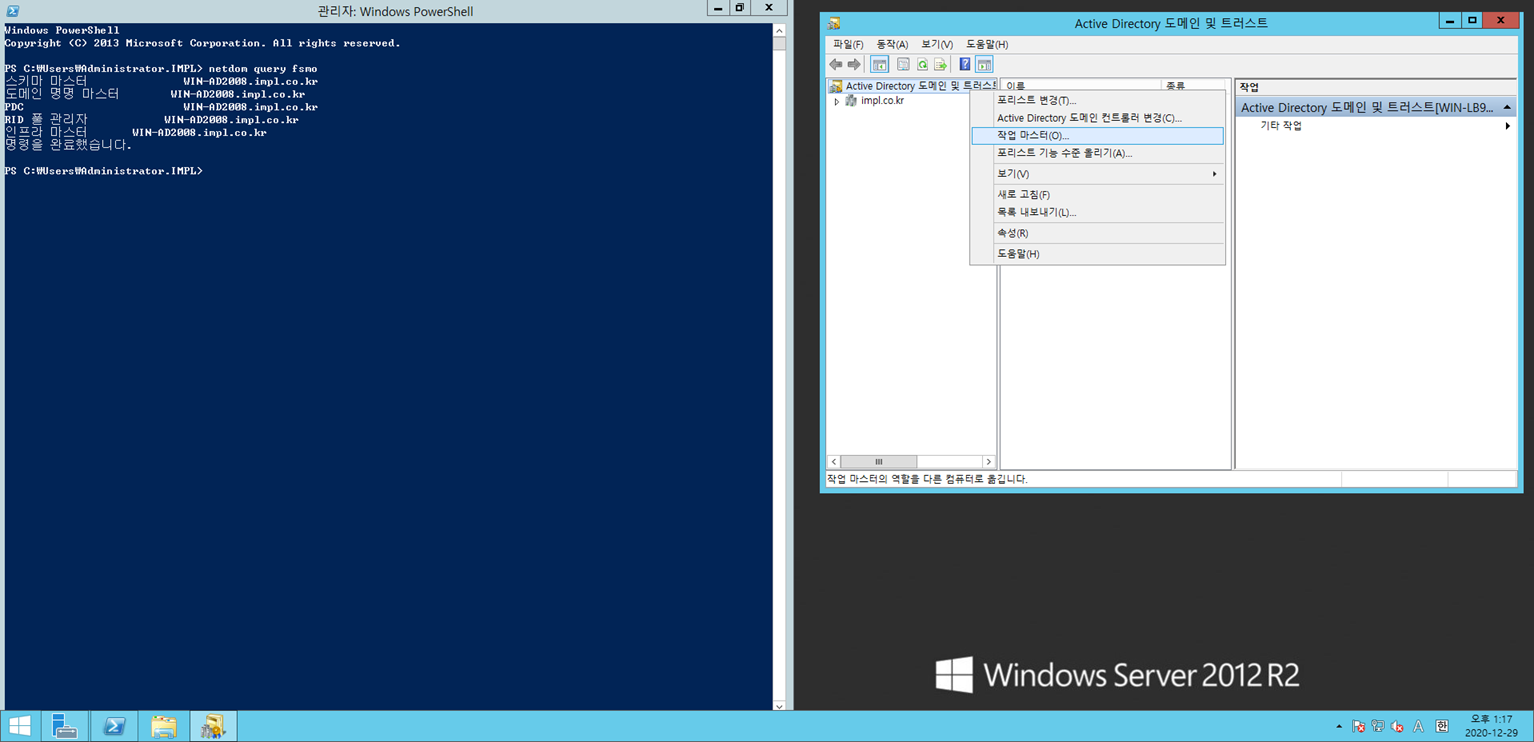Select 목록 내보내기(L)... in the context menu
The image size is (1534, 742).
click(1098, 213)
